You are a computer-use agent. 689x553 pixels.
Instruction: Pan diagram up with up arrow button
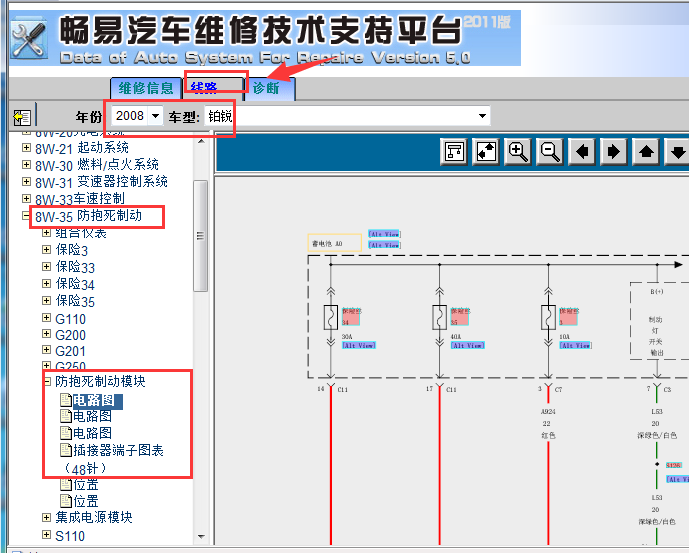[x=646, y=152]
